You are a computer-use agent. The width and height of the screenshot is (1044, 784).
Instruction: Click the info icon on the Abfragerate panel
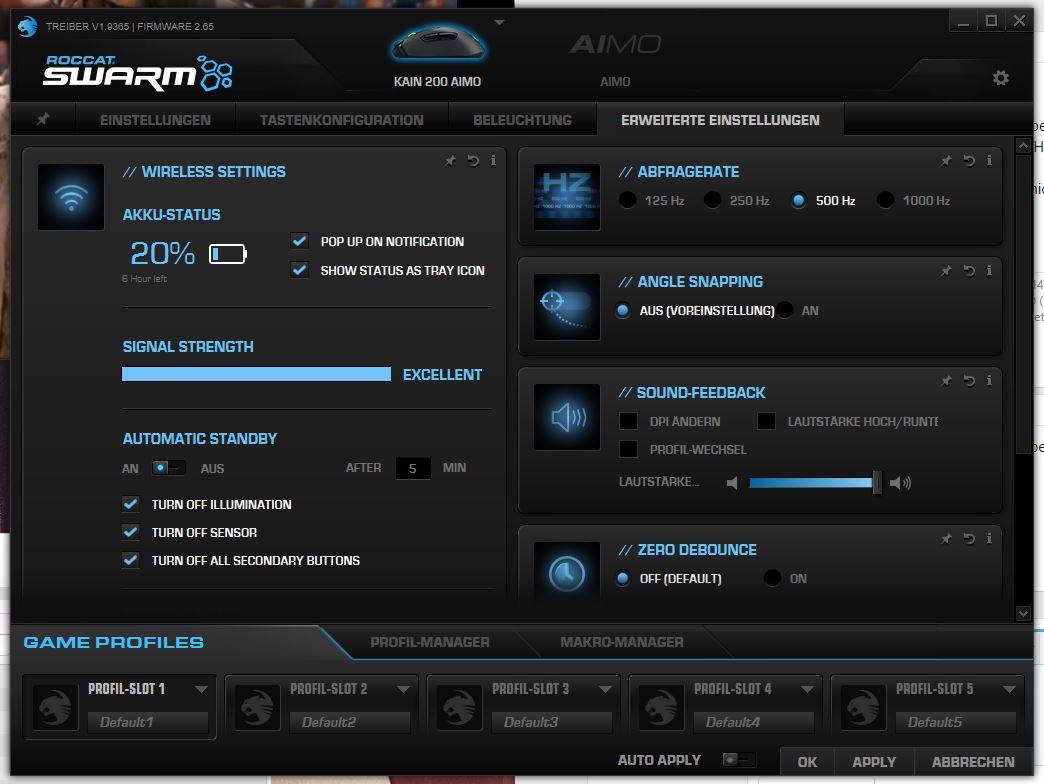[x=990, y=160]
